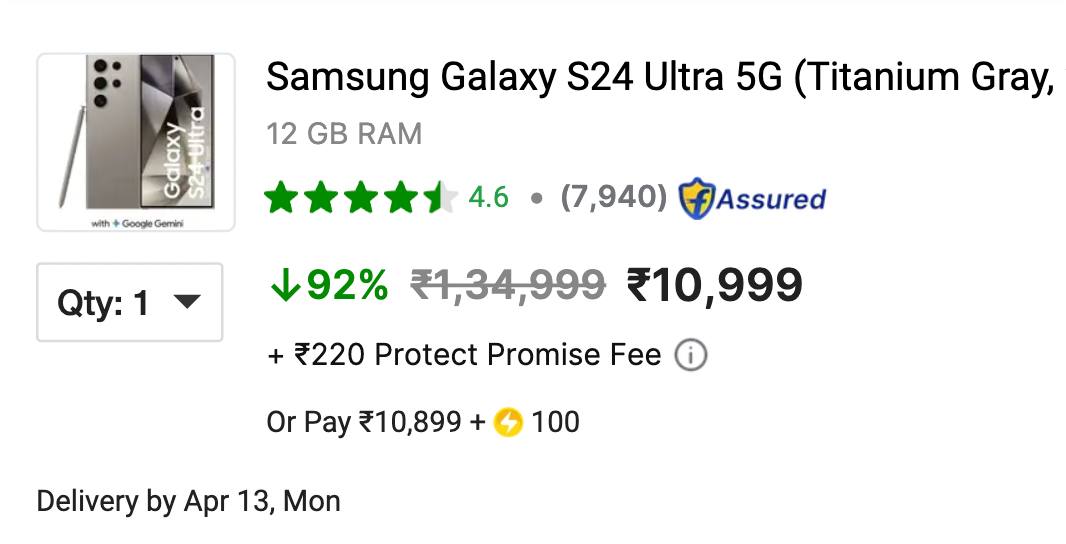Click the Qty dropdown triangle arrow
The image size is (1066, 544).
tap(187, 301)
